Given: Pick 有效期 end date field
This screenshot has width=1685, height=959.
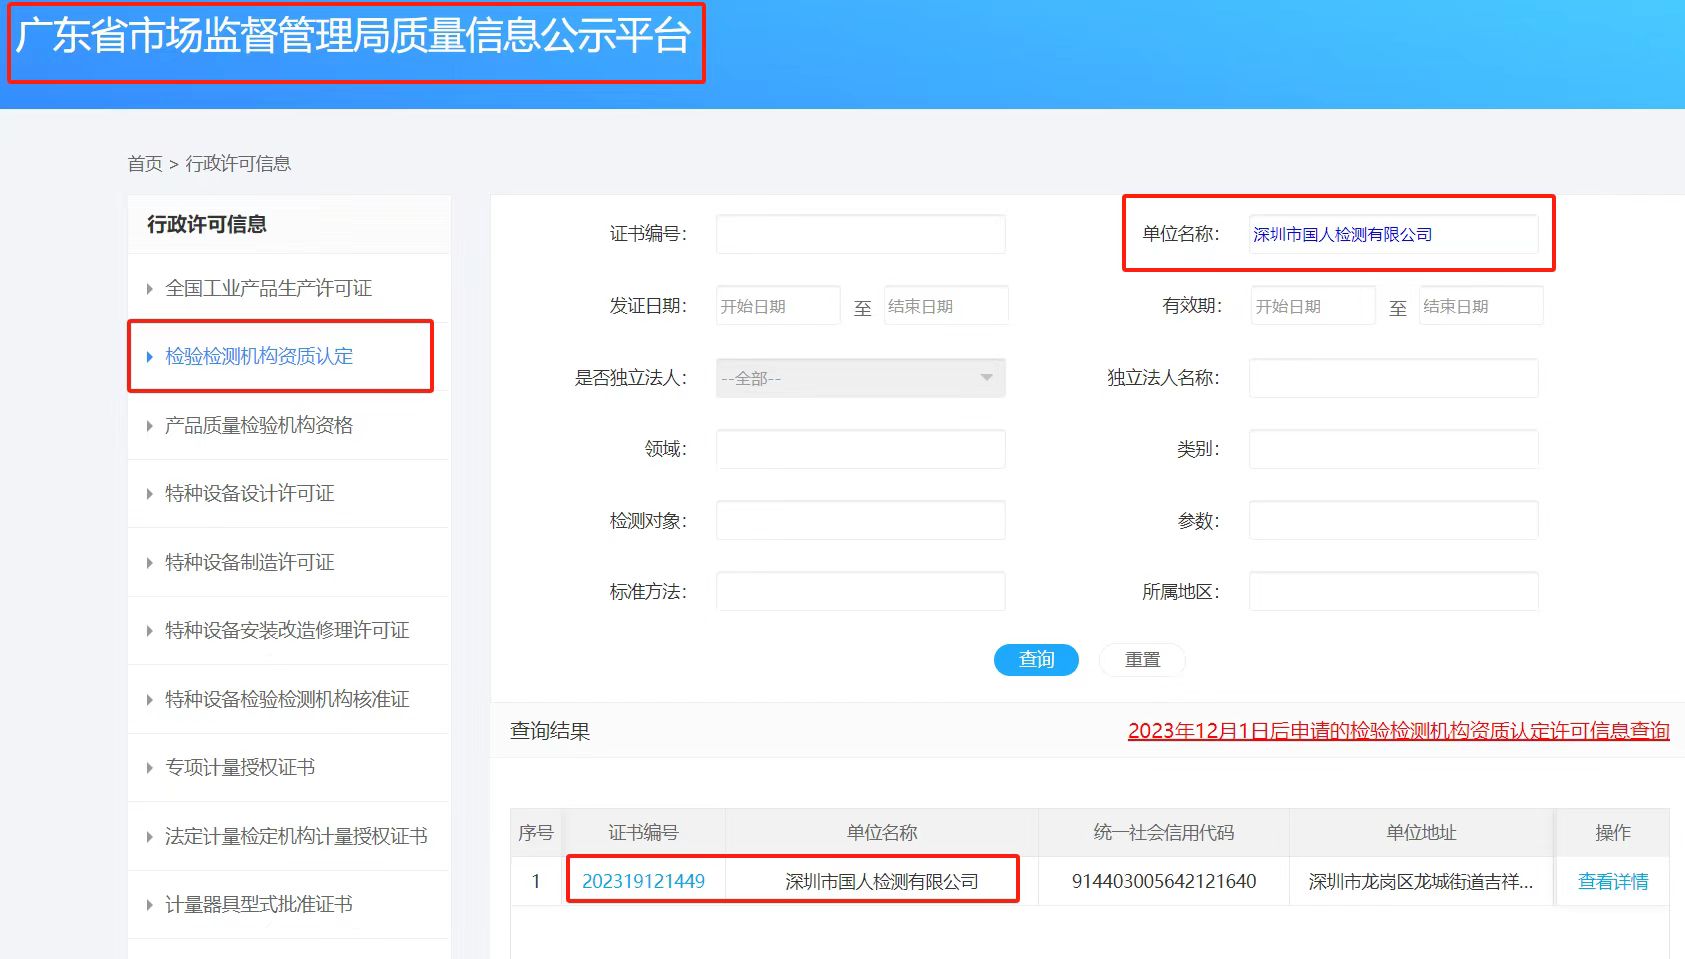Looking at the screenshot, I should tap(1481, 306).
